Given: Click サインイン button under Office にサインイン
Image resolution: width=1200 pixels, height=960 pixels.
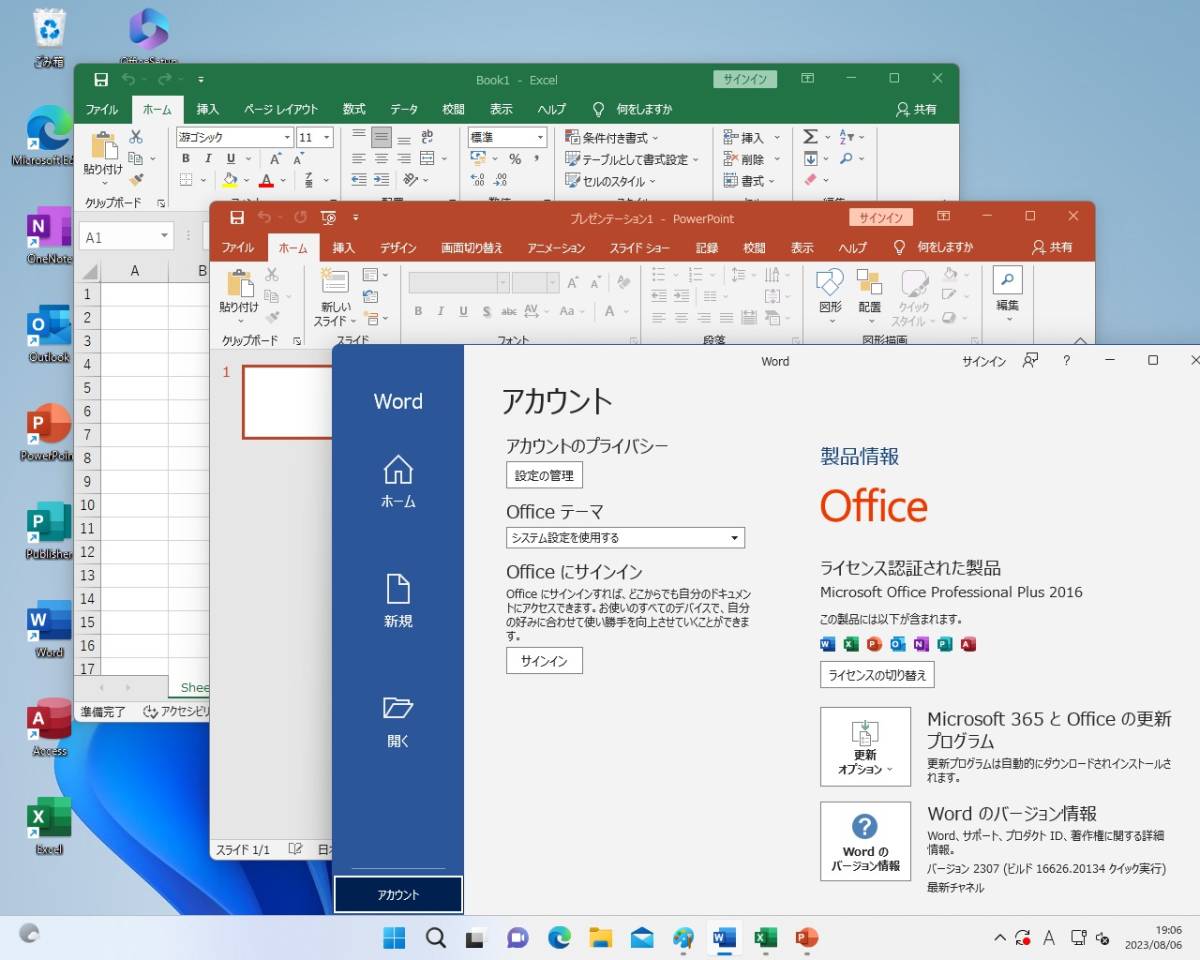Looking at the screenshot, I should 544,661.
